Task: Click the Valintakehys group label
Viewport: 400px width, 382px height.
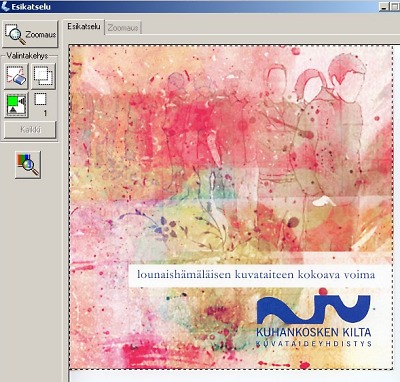Action: pyautogui.click(x=27, y=56)
